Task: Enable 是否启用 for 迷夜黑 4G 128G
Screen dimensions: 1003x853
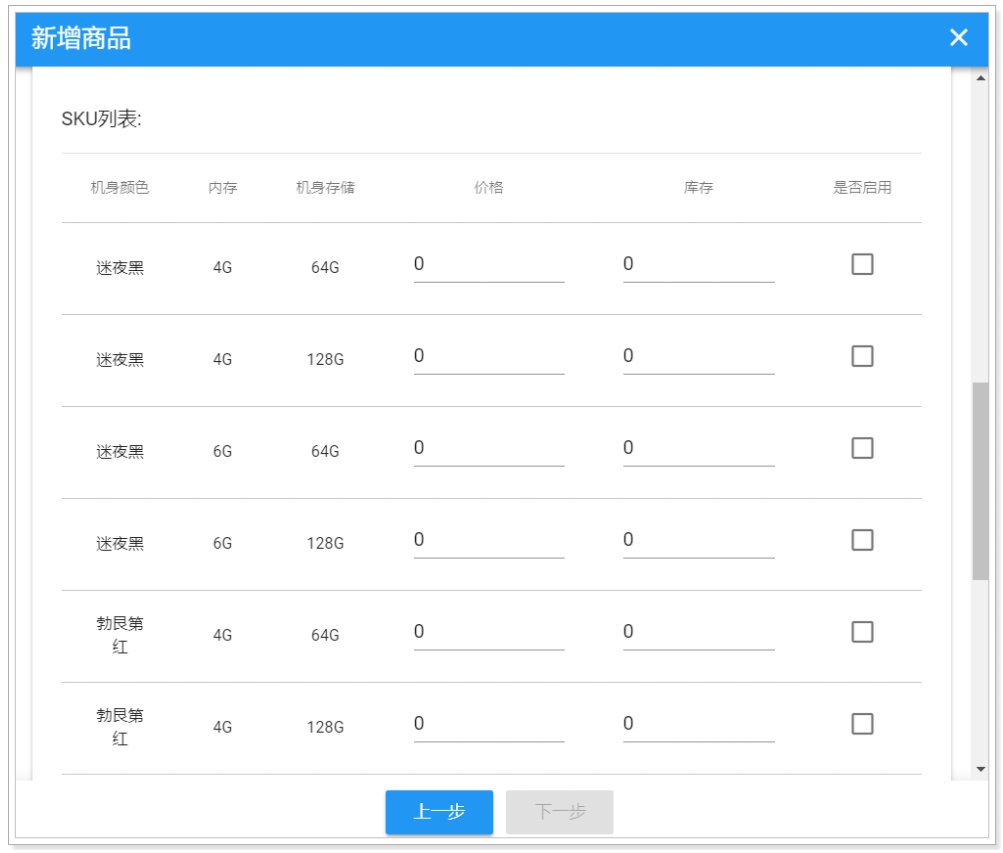Action: coord(861,356)
